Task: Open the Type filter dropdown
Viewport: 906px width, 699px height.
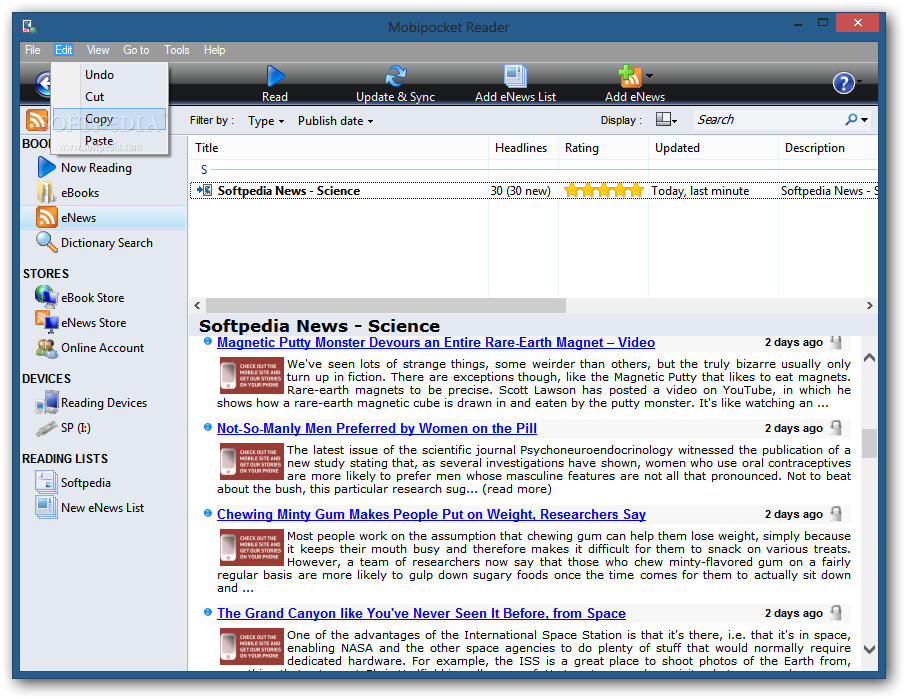Action: click(x=266, y=121)
